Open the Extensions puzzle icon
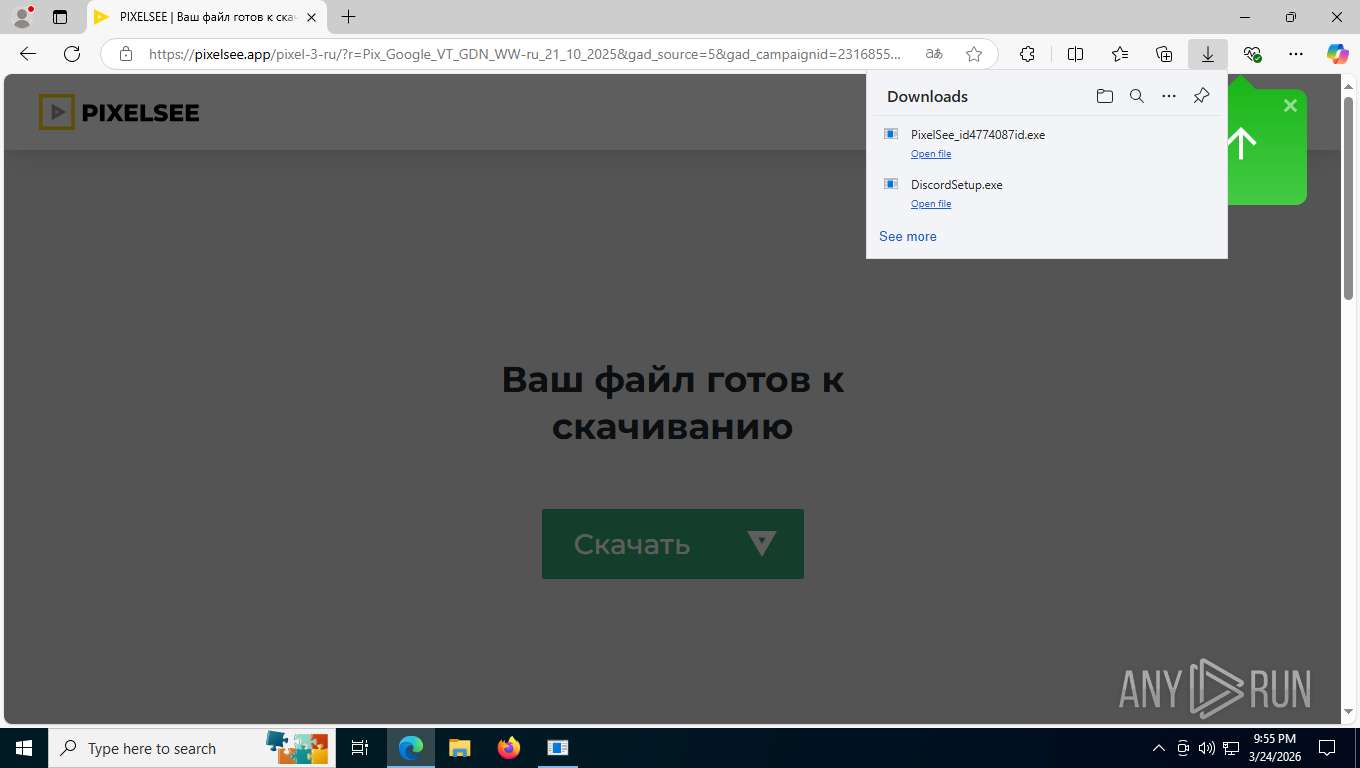 point(1027,54)
